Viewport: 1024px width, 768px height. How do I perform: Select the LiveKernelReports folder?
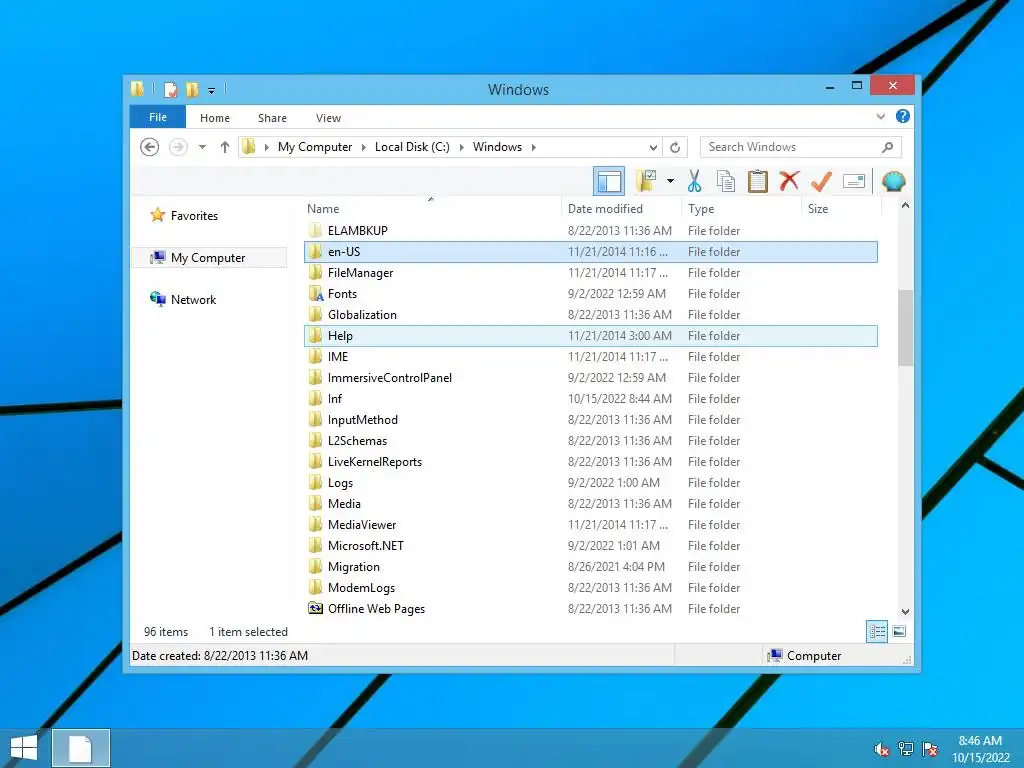coord(591,462)
